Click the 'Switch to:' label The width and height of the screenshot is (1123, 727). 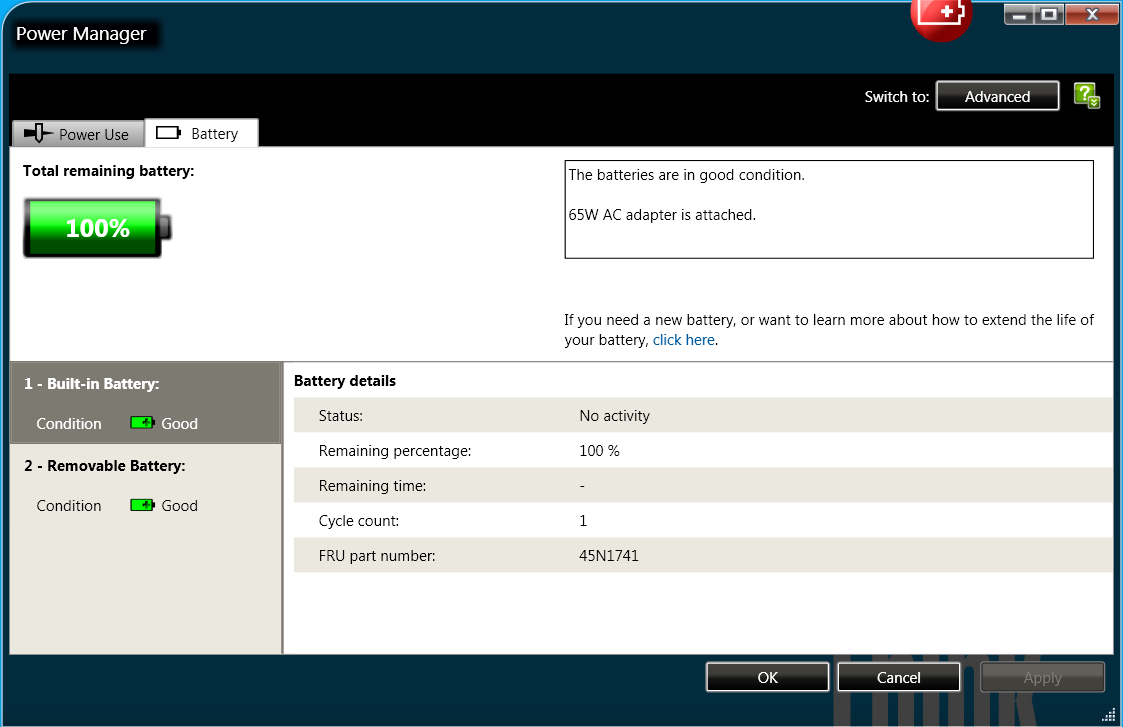tap(896, 97)
